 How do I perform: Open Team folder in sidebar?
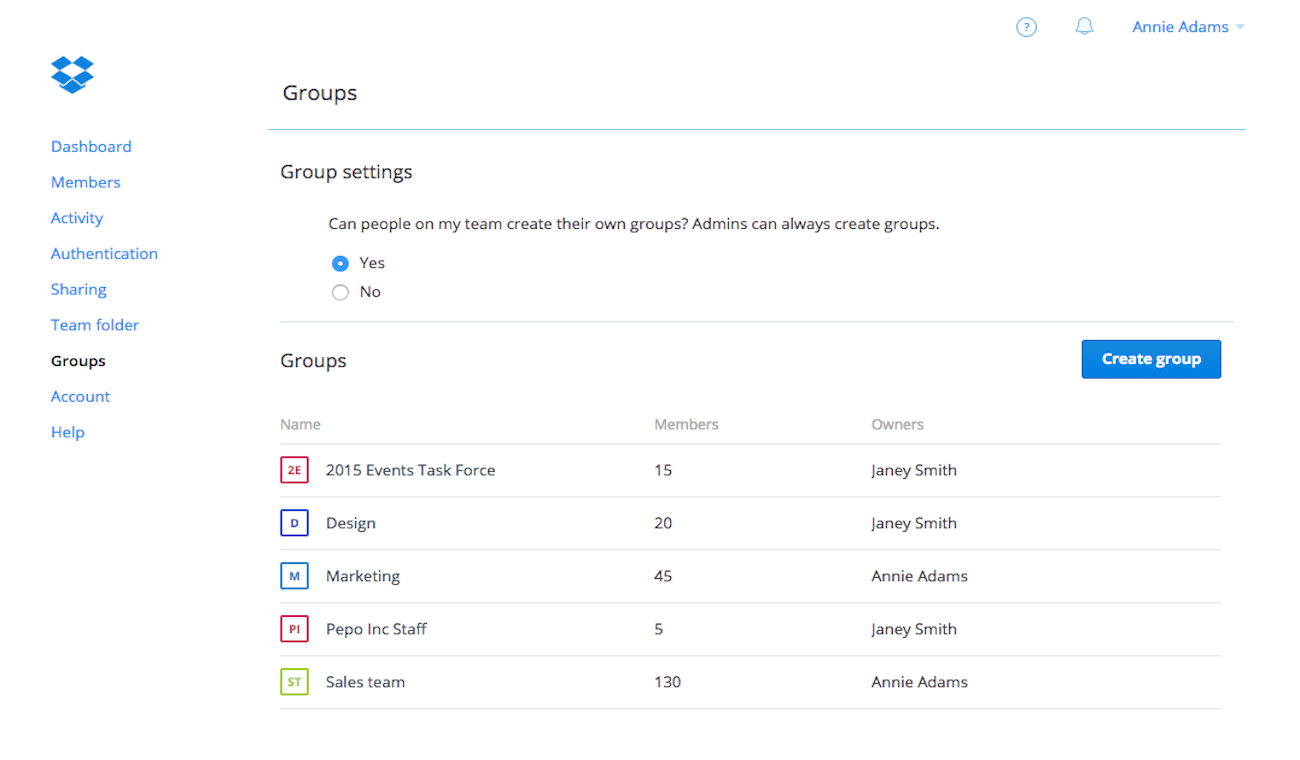pyautogui.click(x=95, y=325)
